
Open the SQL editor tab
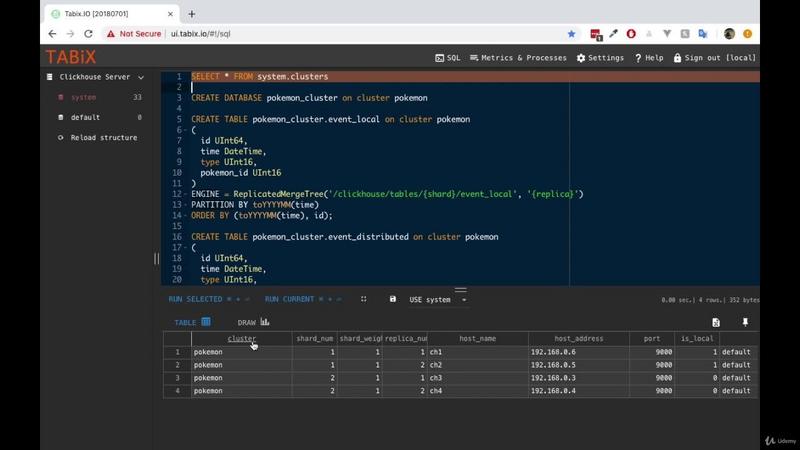point(447,58)
